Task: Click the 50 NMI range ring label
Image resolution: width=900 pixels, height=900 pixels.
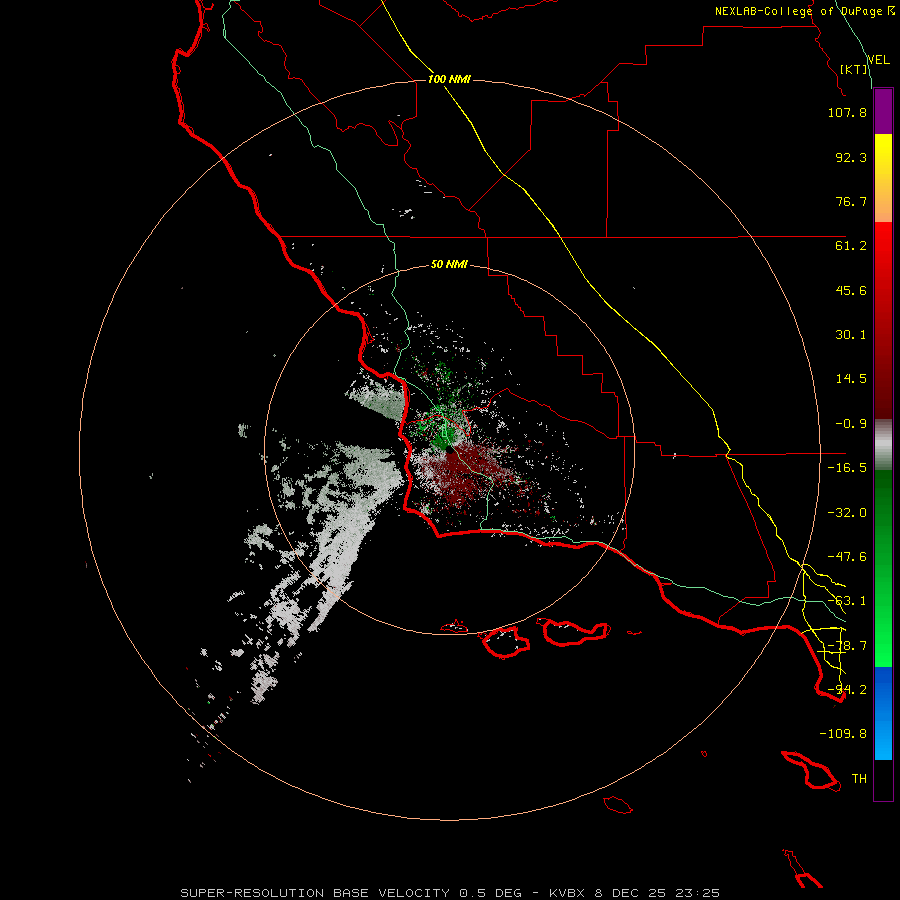Action: [x=449, y=265]
